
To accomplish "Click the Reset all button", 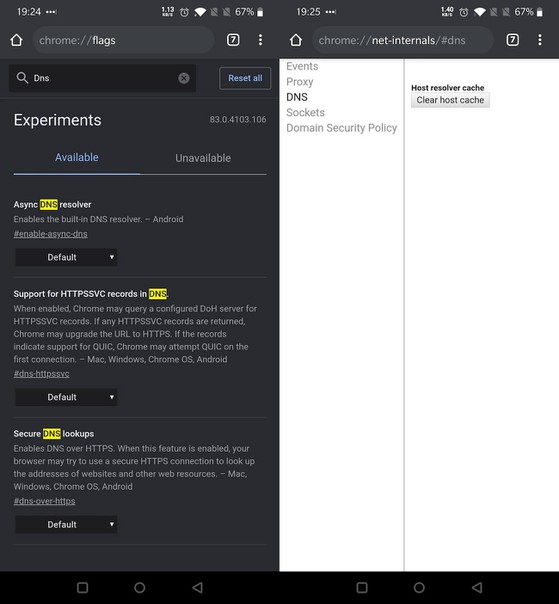I will click(x=245, y=78).
